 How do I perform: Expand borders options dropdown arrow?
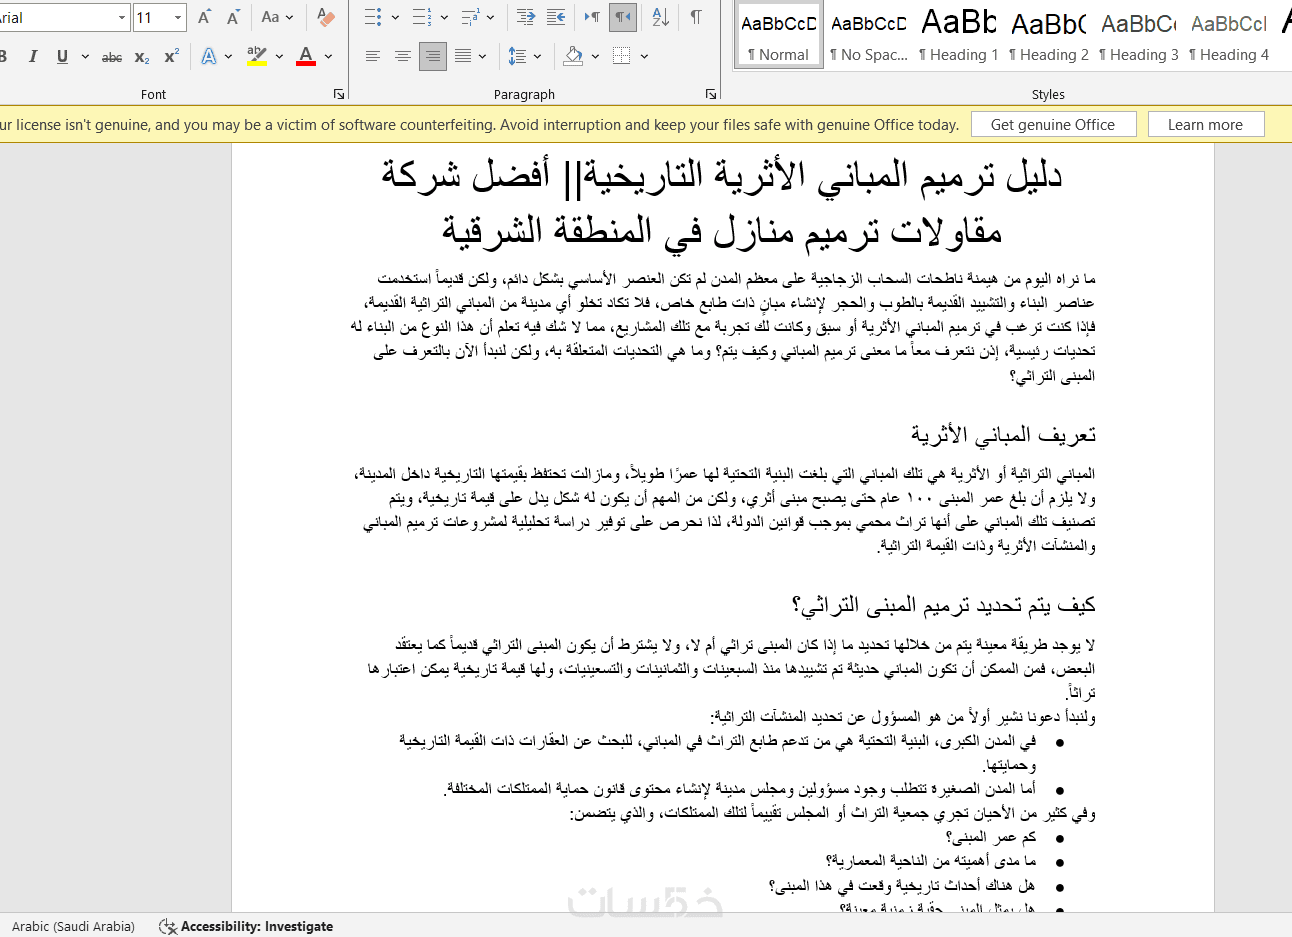644,57
